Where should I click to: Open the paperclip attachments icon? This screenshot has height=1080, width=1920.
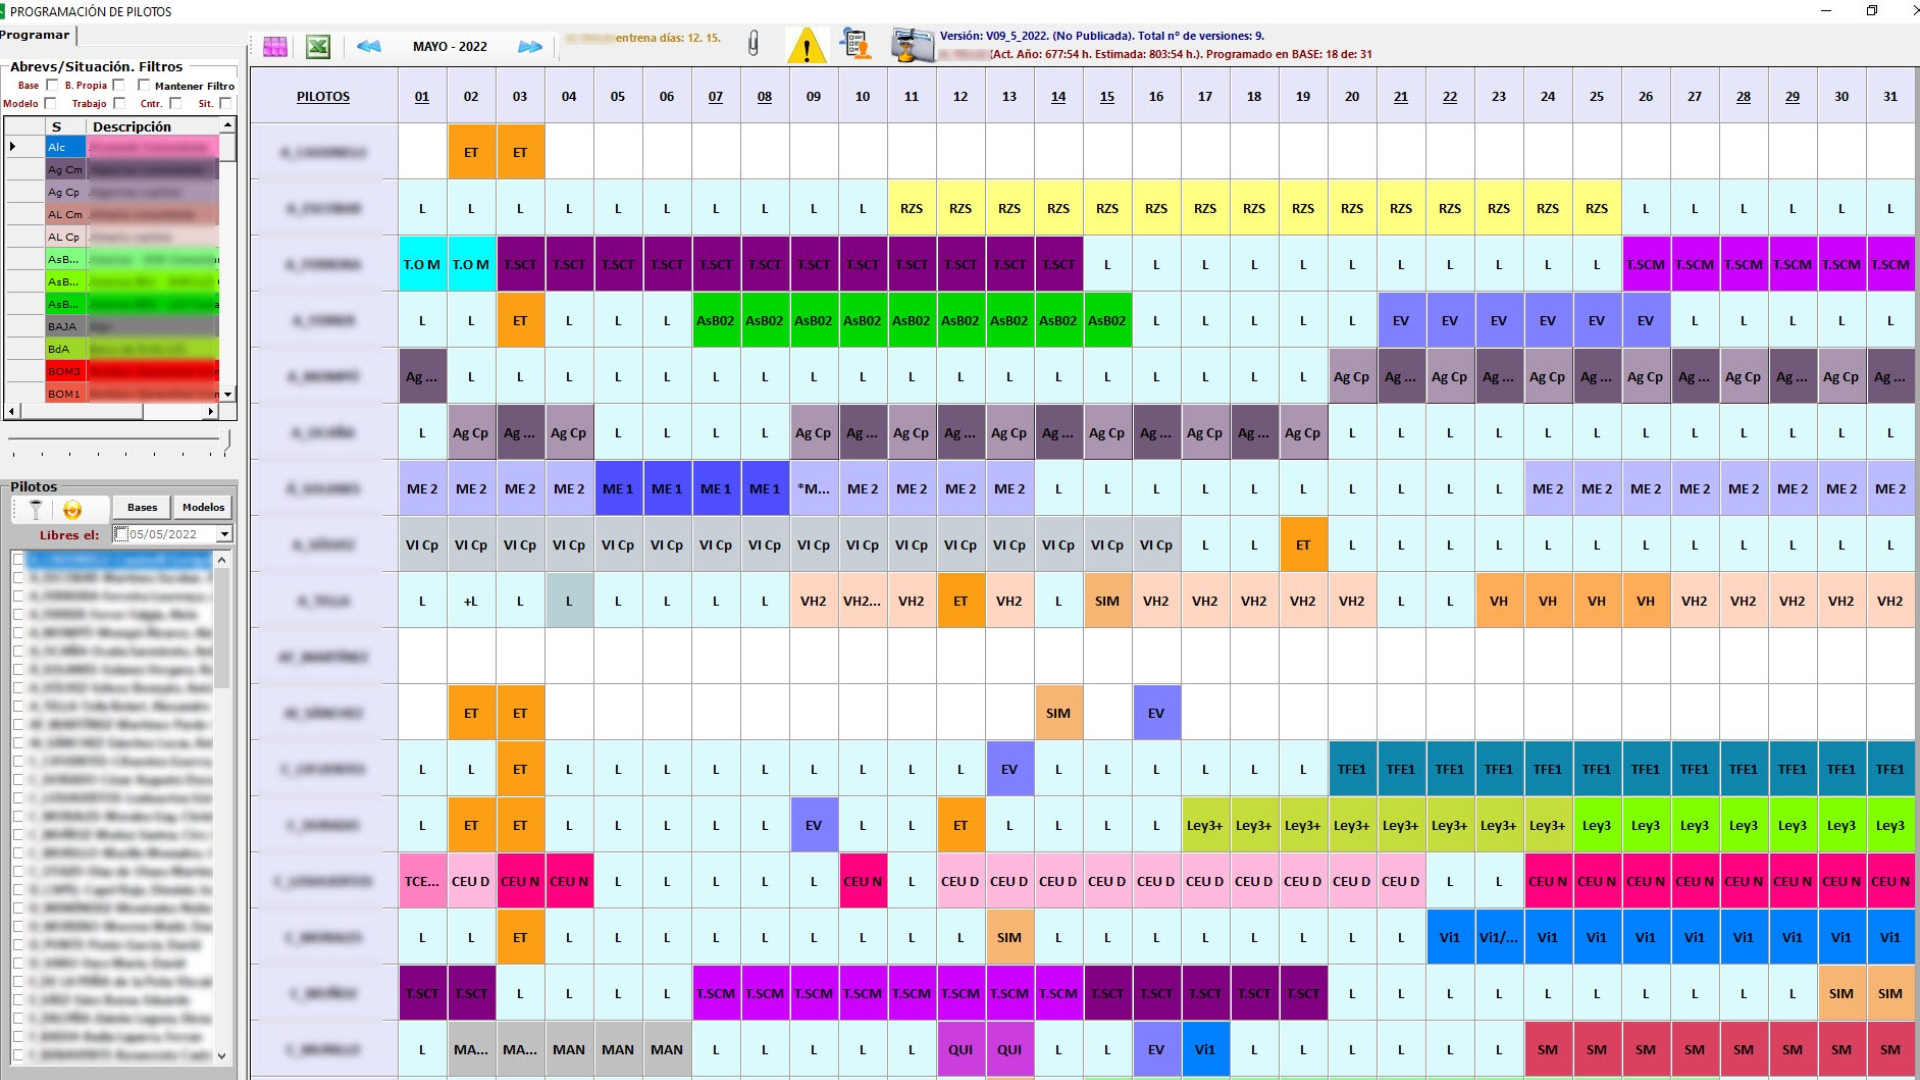click(x=754, y=43)
